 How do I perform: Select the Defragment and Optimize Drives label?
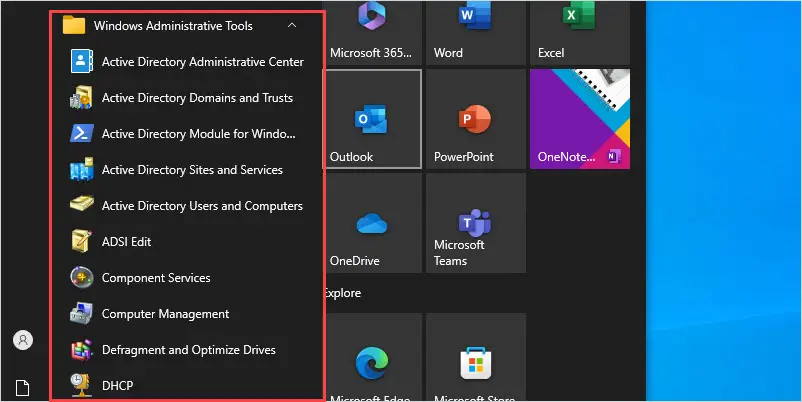(x=189, y=350)
